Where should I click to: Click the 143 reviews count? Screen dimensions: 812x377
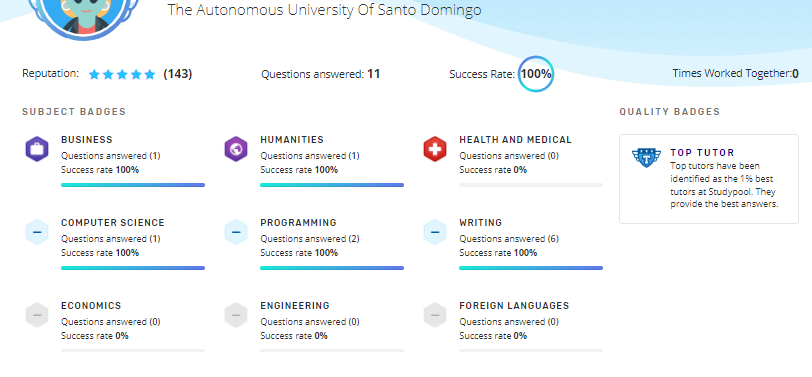point(178,74)
